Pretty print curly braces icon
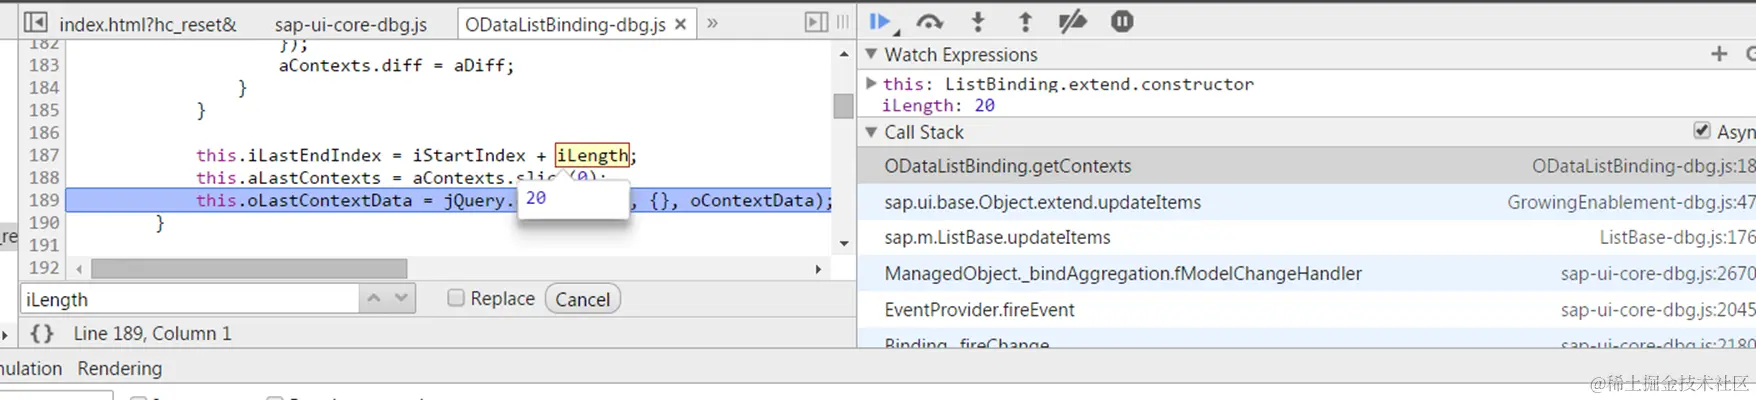This screenshot has width=1756, height=400. click(42, 333)
